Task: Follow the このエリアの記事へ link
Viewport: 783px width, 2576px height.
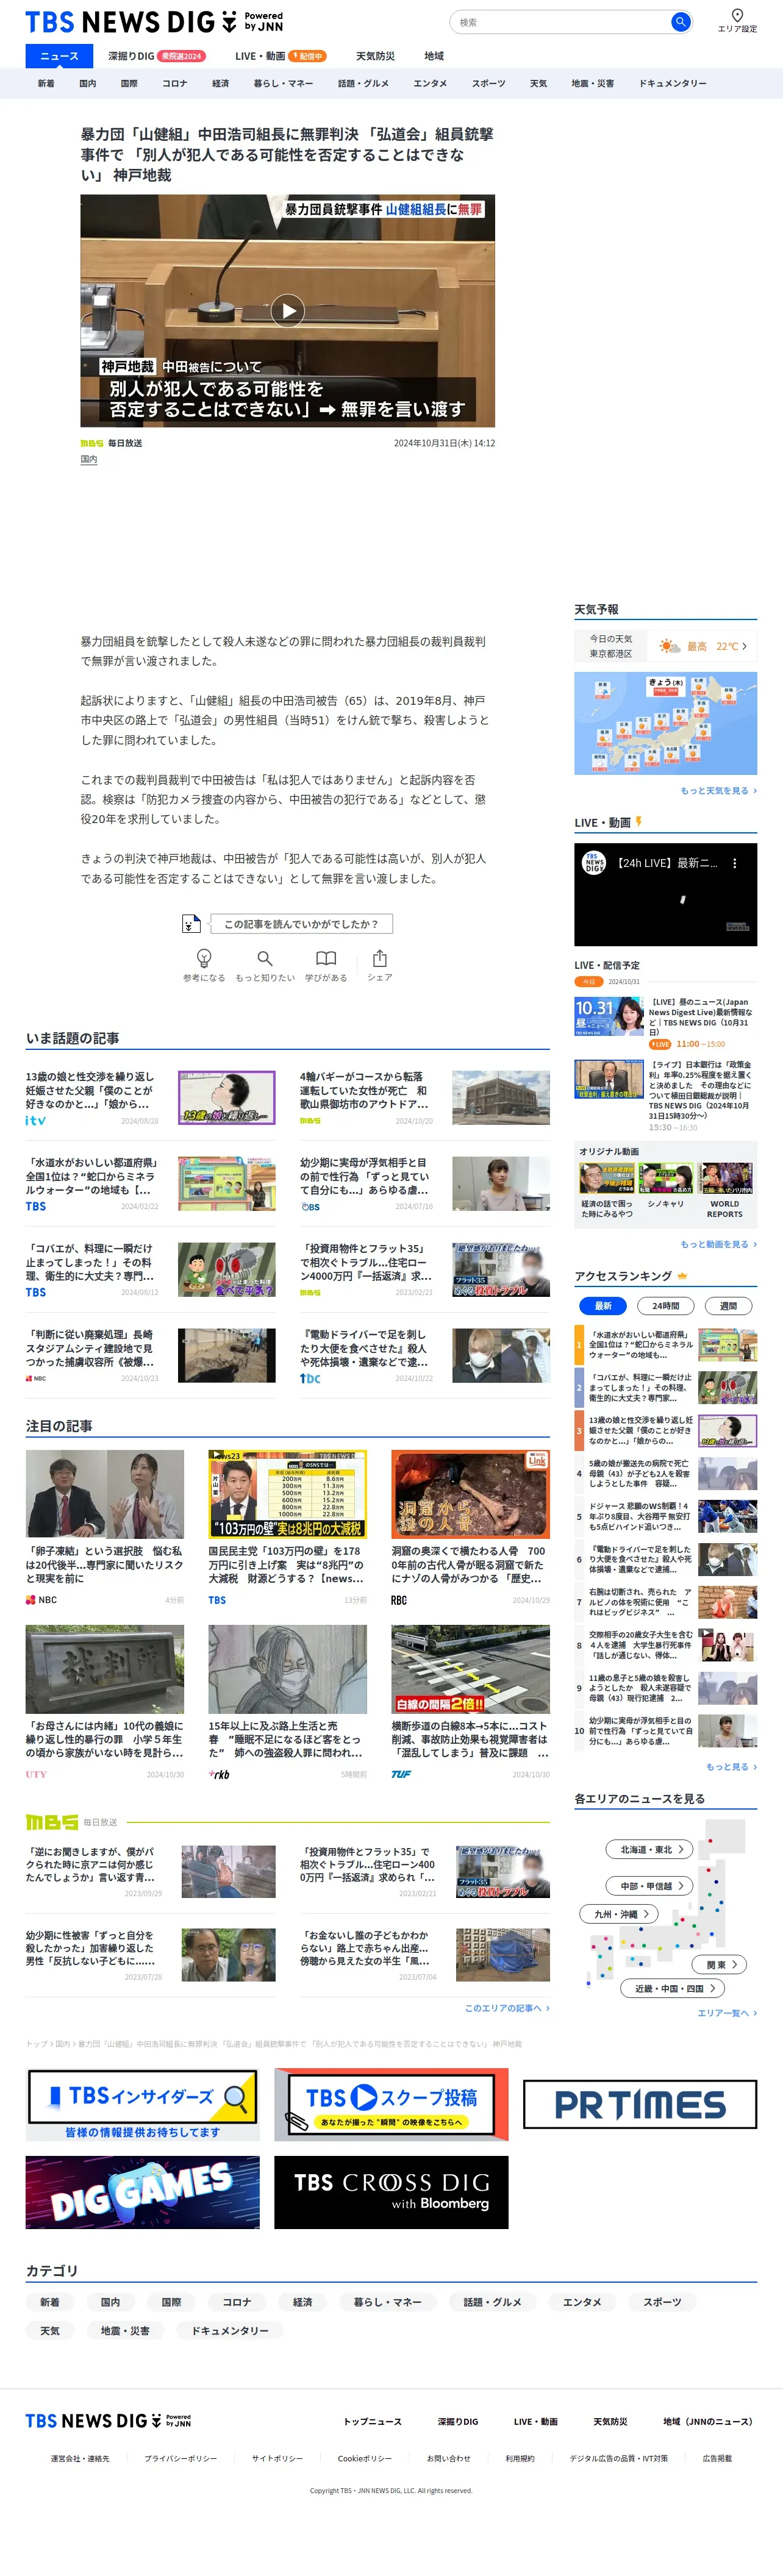Action: (507, 2008)
